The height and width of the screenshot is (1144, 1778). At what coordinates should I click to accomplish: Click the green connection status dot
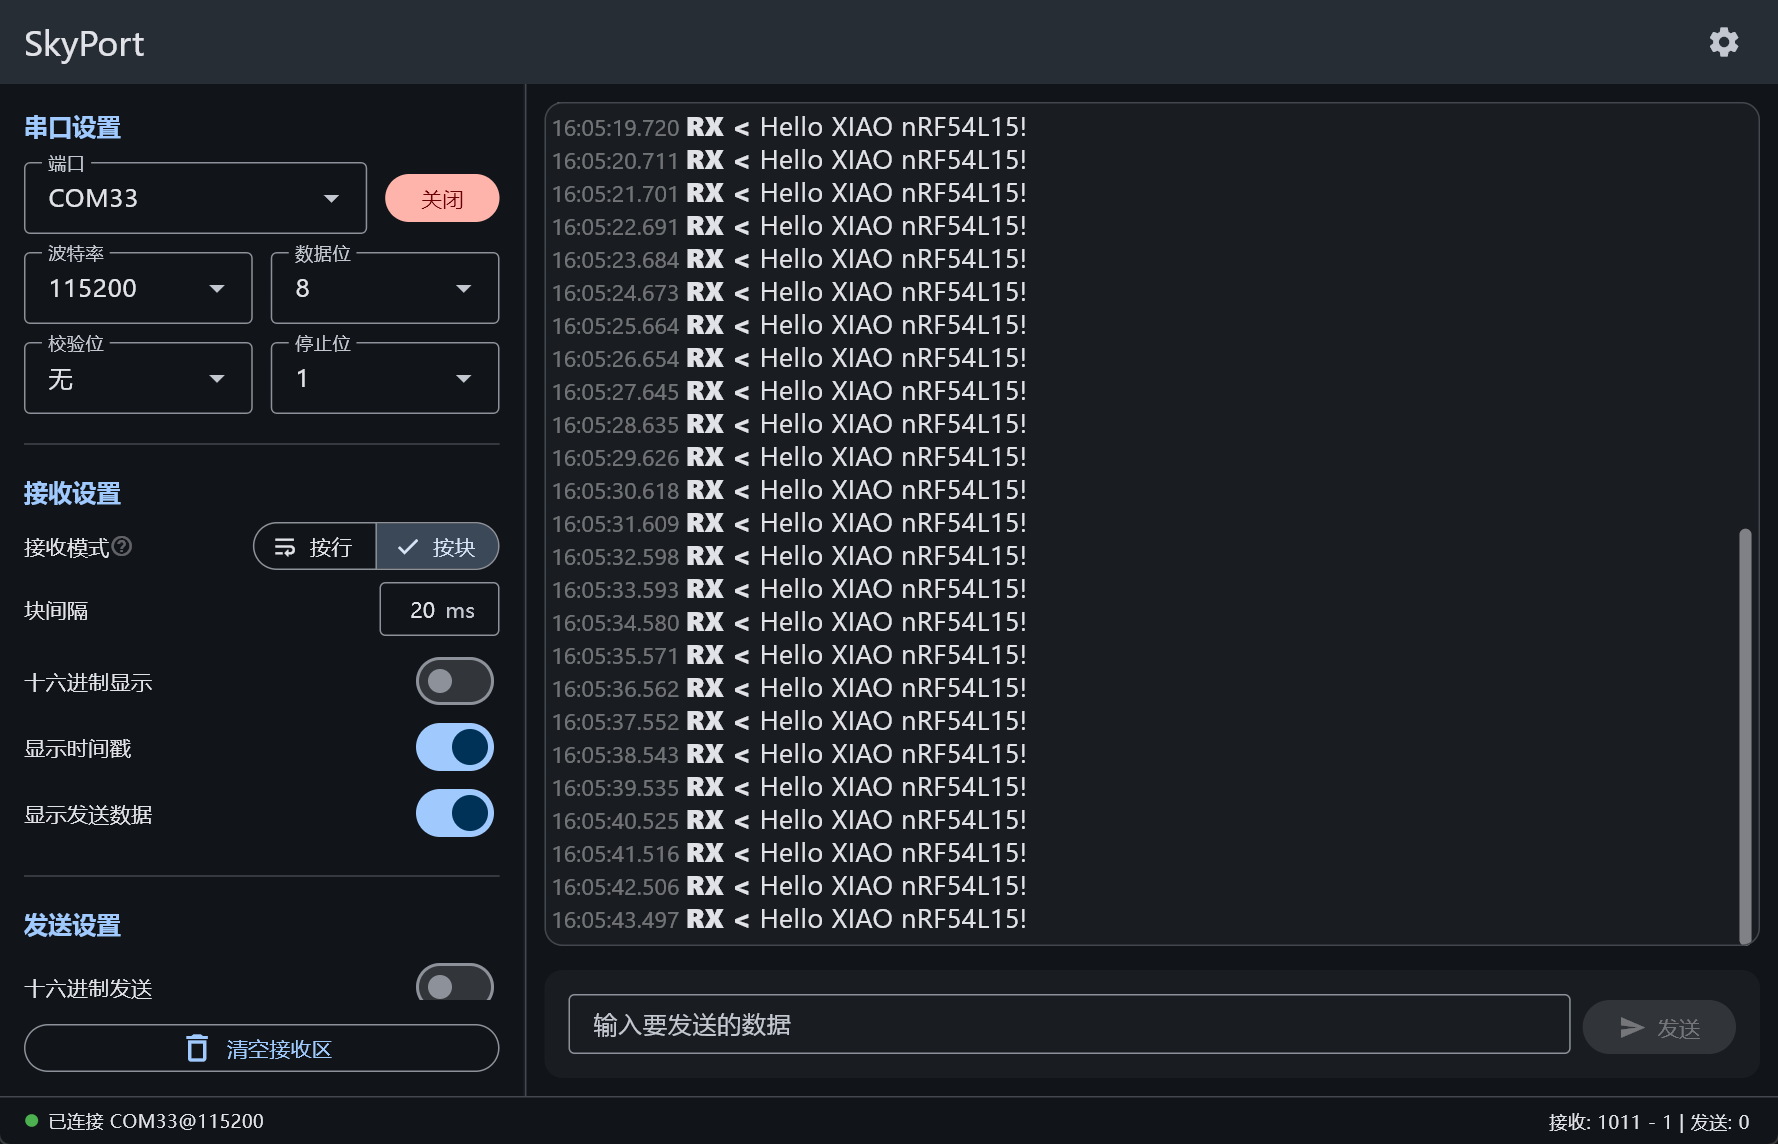pyautogui.click(x=31, y=1121)
